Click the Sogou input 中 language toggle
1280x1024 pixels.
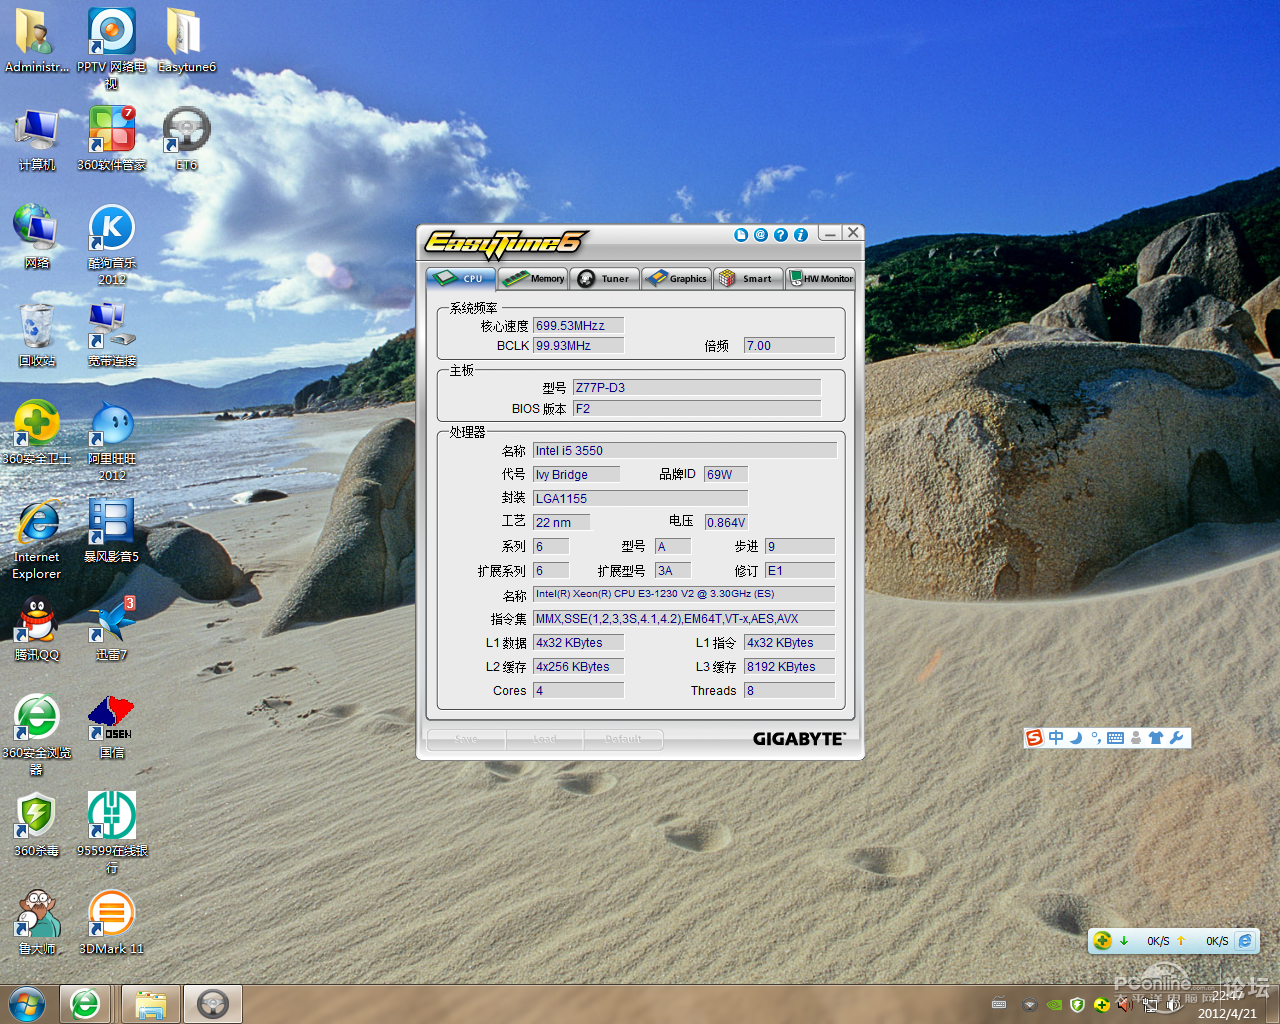coord(1056,738)
